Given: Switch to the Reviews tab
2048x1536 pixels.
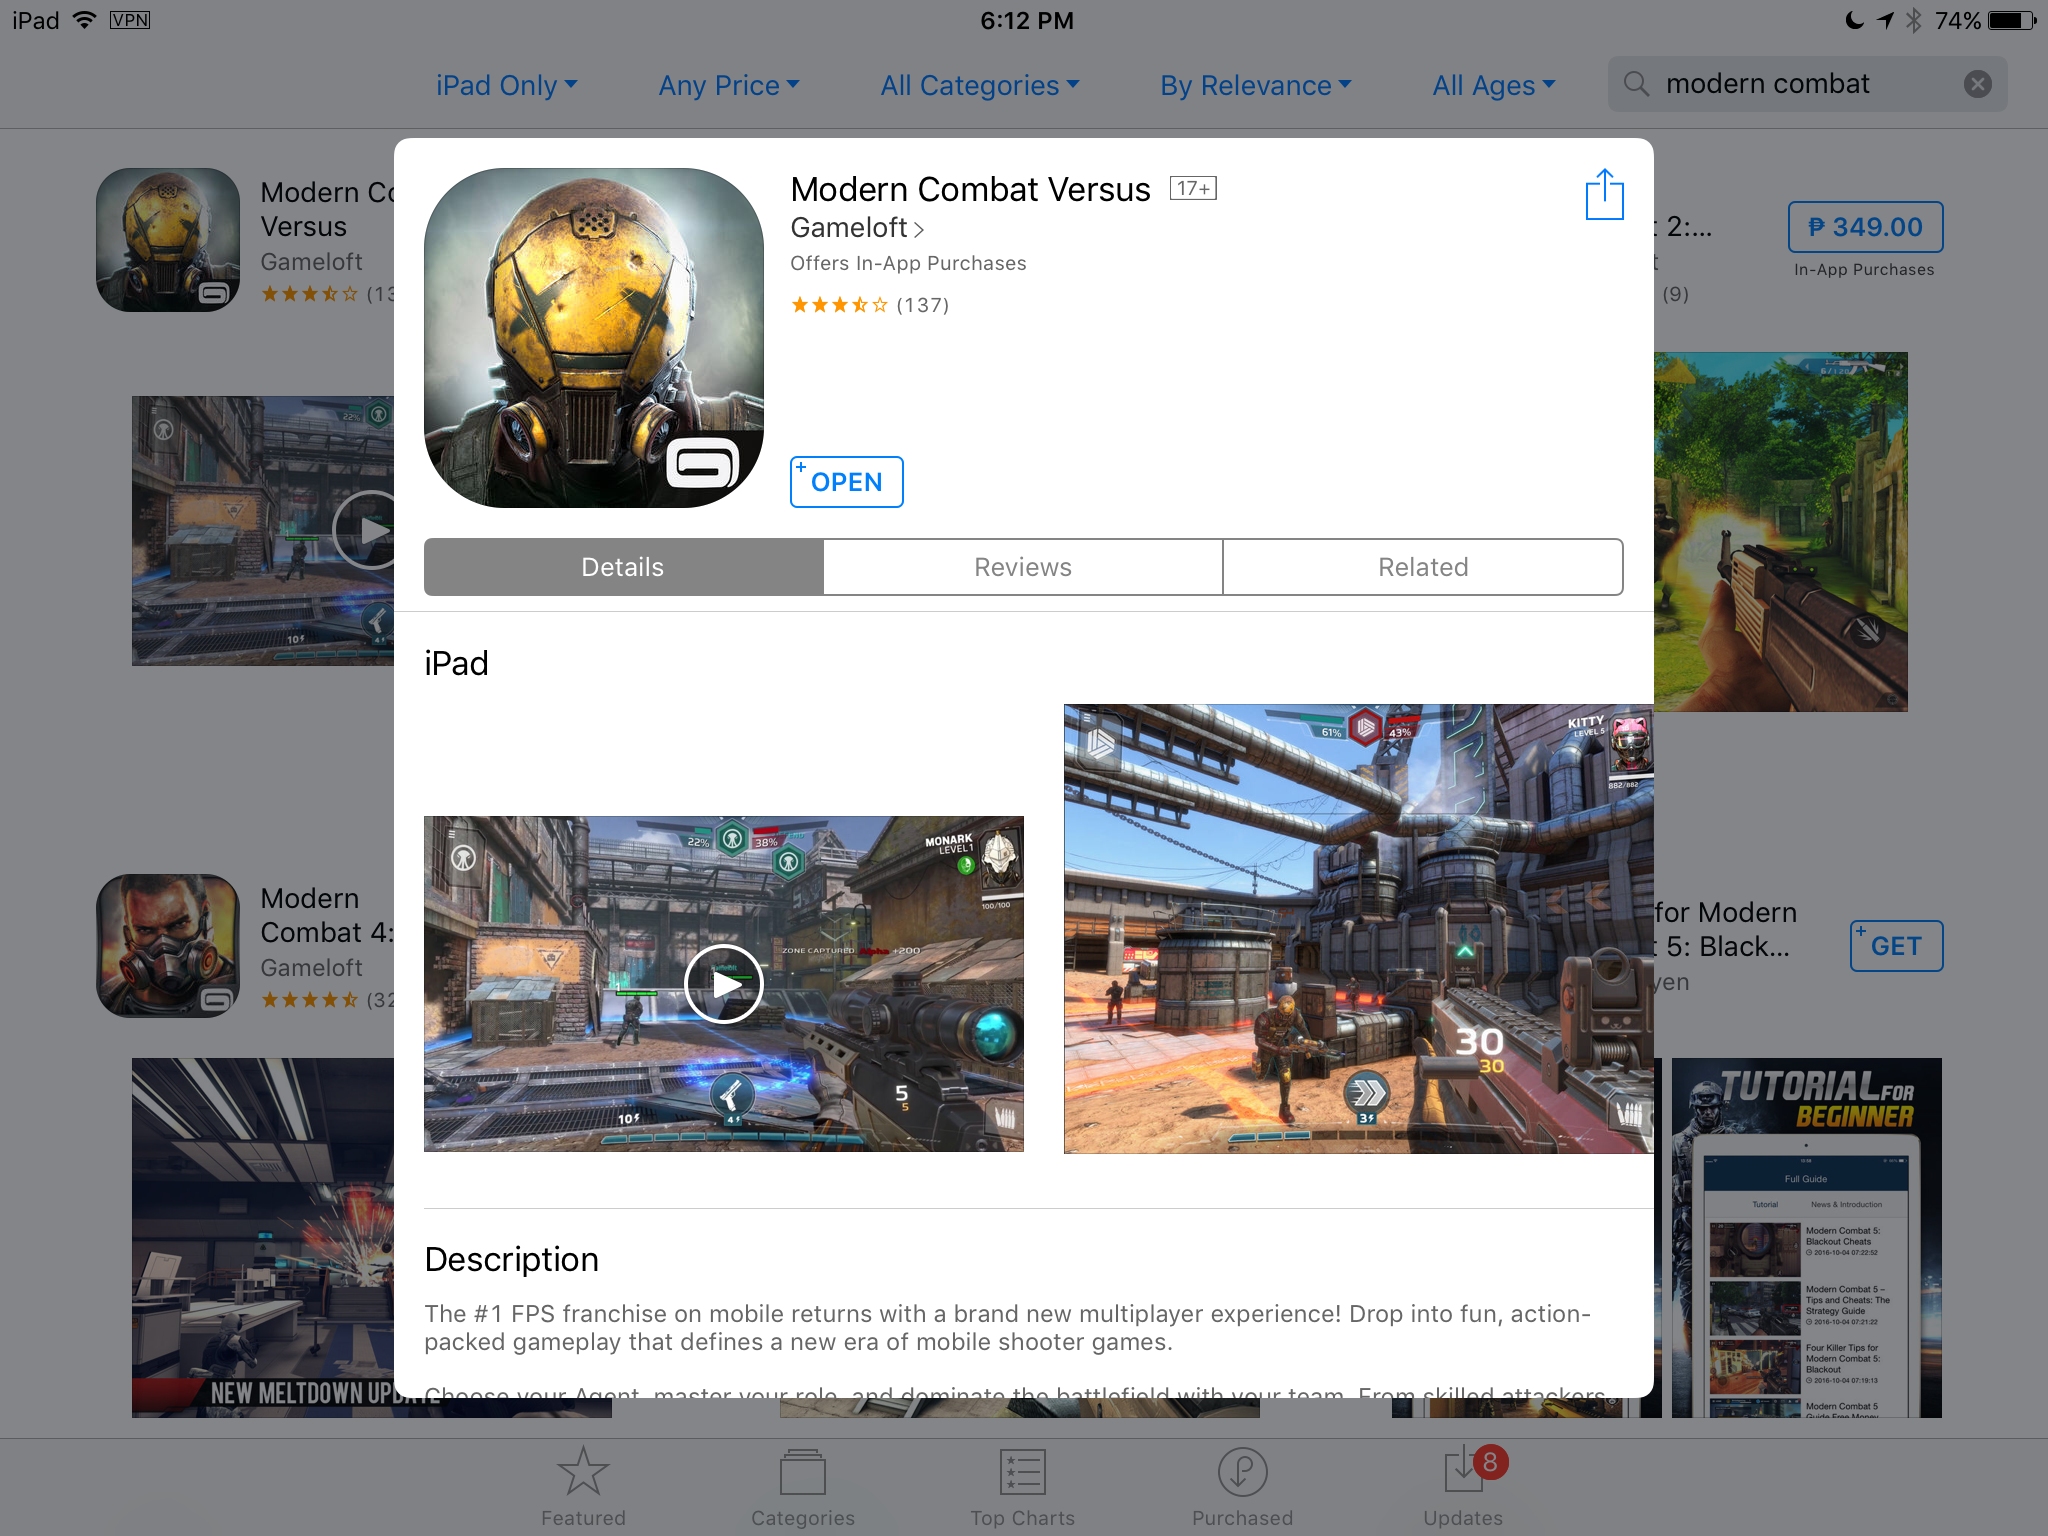Looking at the screenshot, I should tap(1022, 566).
